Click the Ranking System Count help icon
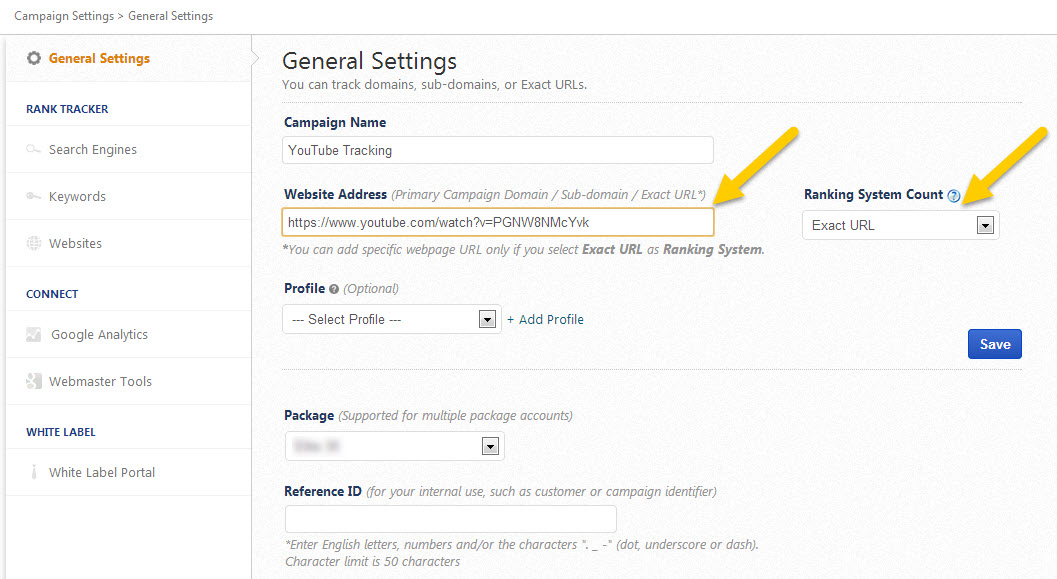Screen dimensions: 1057x579 (954, 196)
